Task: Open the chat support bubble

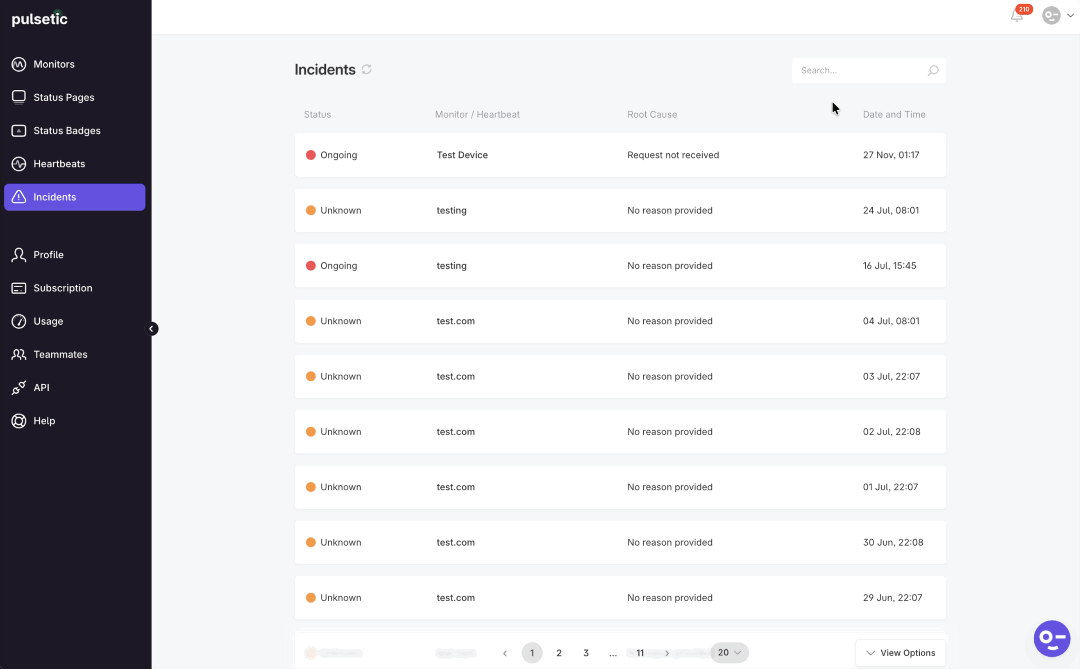Action: [x=1052, y=639]
